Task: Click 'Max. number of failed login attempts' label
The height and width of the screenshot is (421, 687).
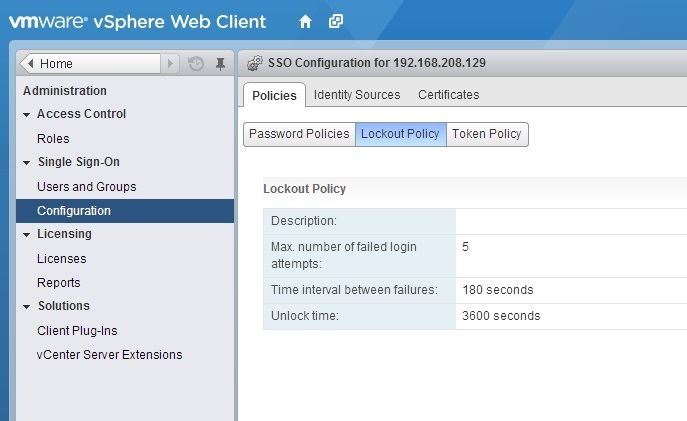Action: point(344,255)
